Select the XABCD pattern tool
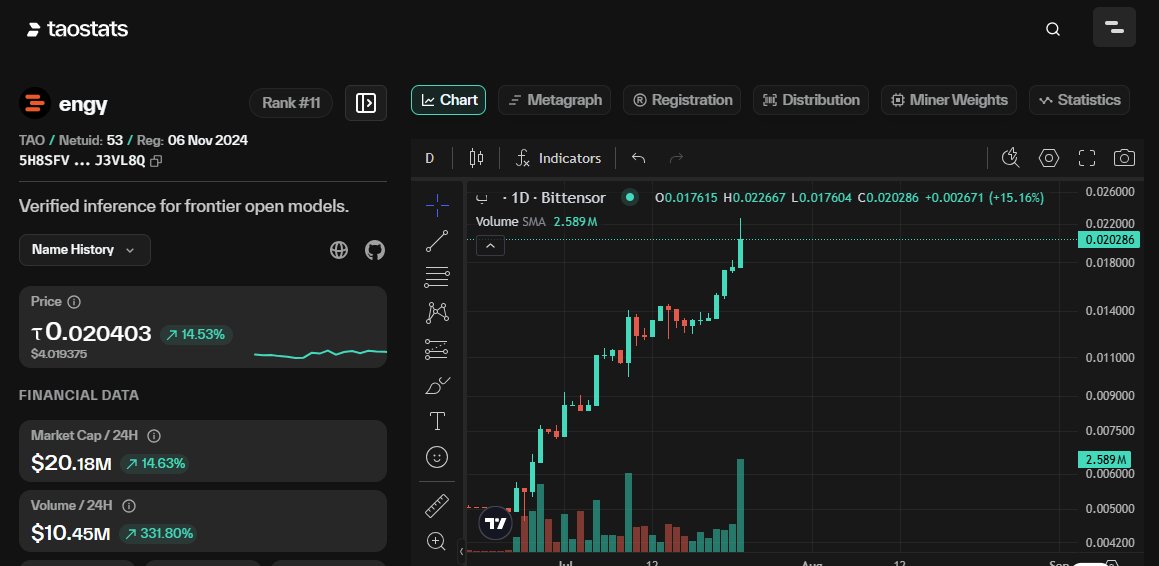Screen dimensions: 1159x566 coord(437,313)
